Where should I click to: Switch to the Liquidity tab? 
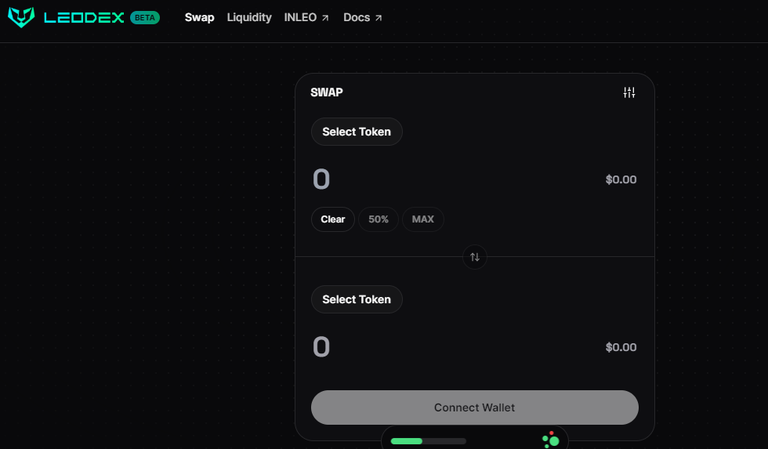[249, 18]
